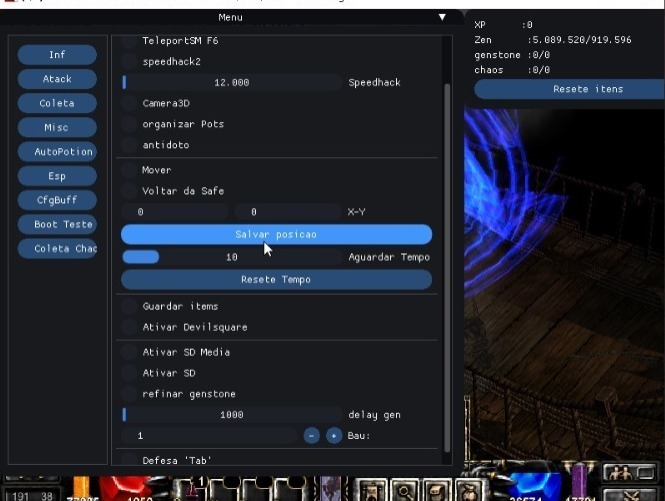Decrease the Bau value with minus button

[312, 436]
